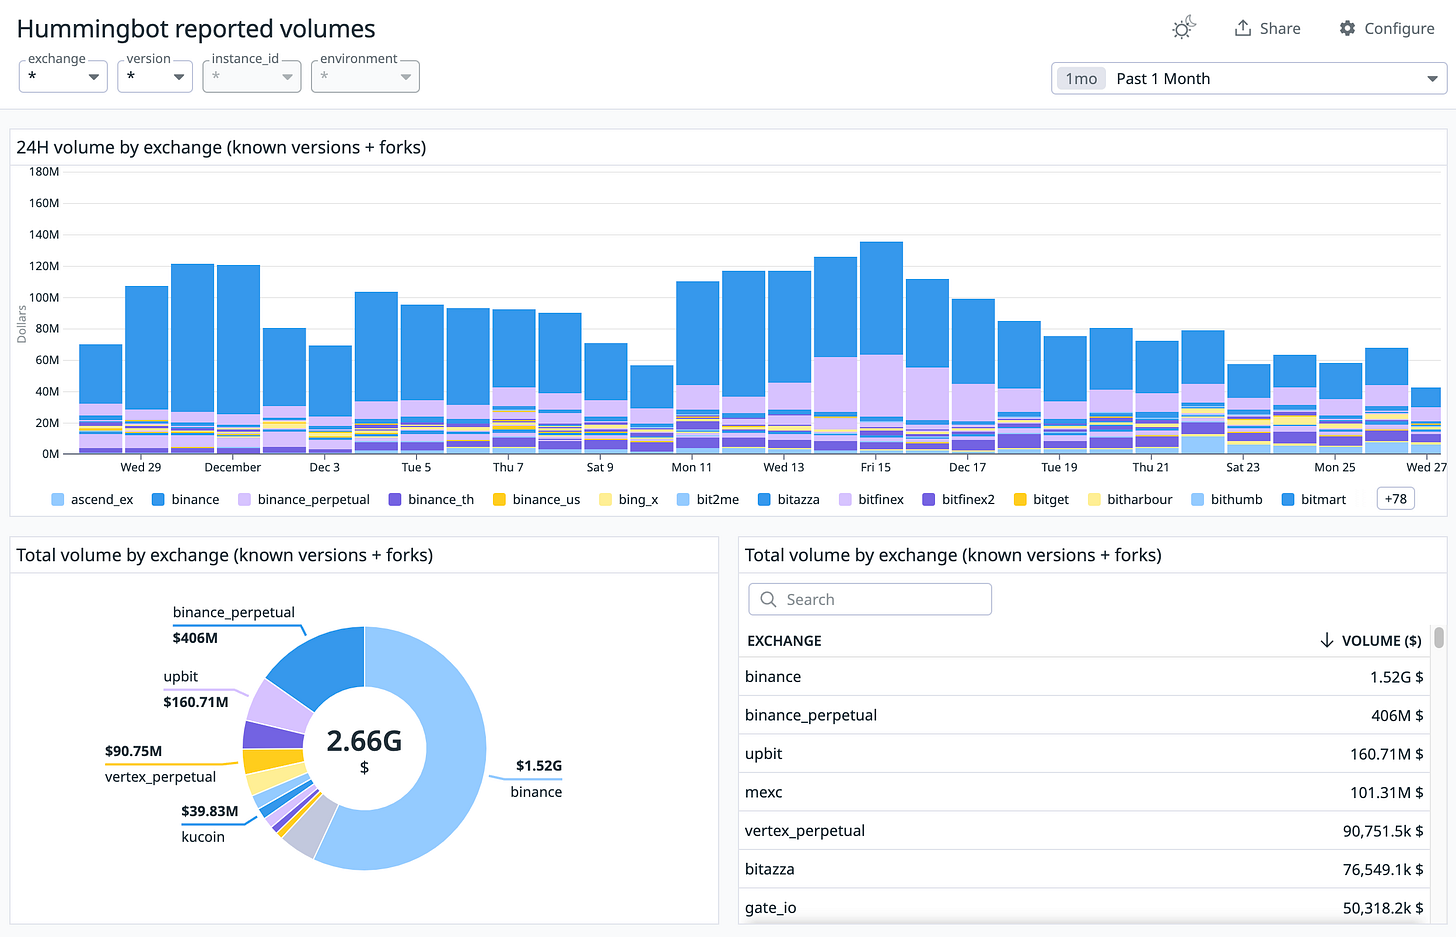1456x937 pixels.
Task: Click the 160.71M $ volume cell
Action: pyautogui.click(x=1387, y=754)
